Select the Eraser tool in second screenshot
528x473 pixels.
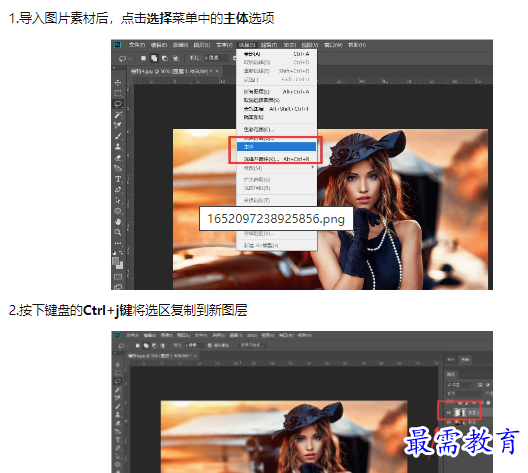pos(118,423)
